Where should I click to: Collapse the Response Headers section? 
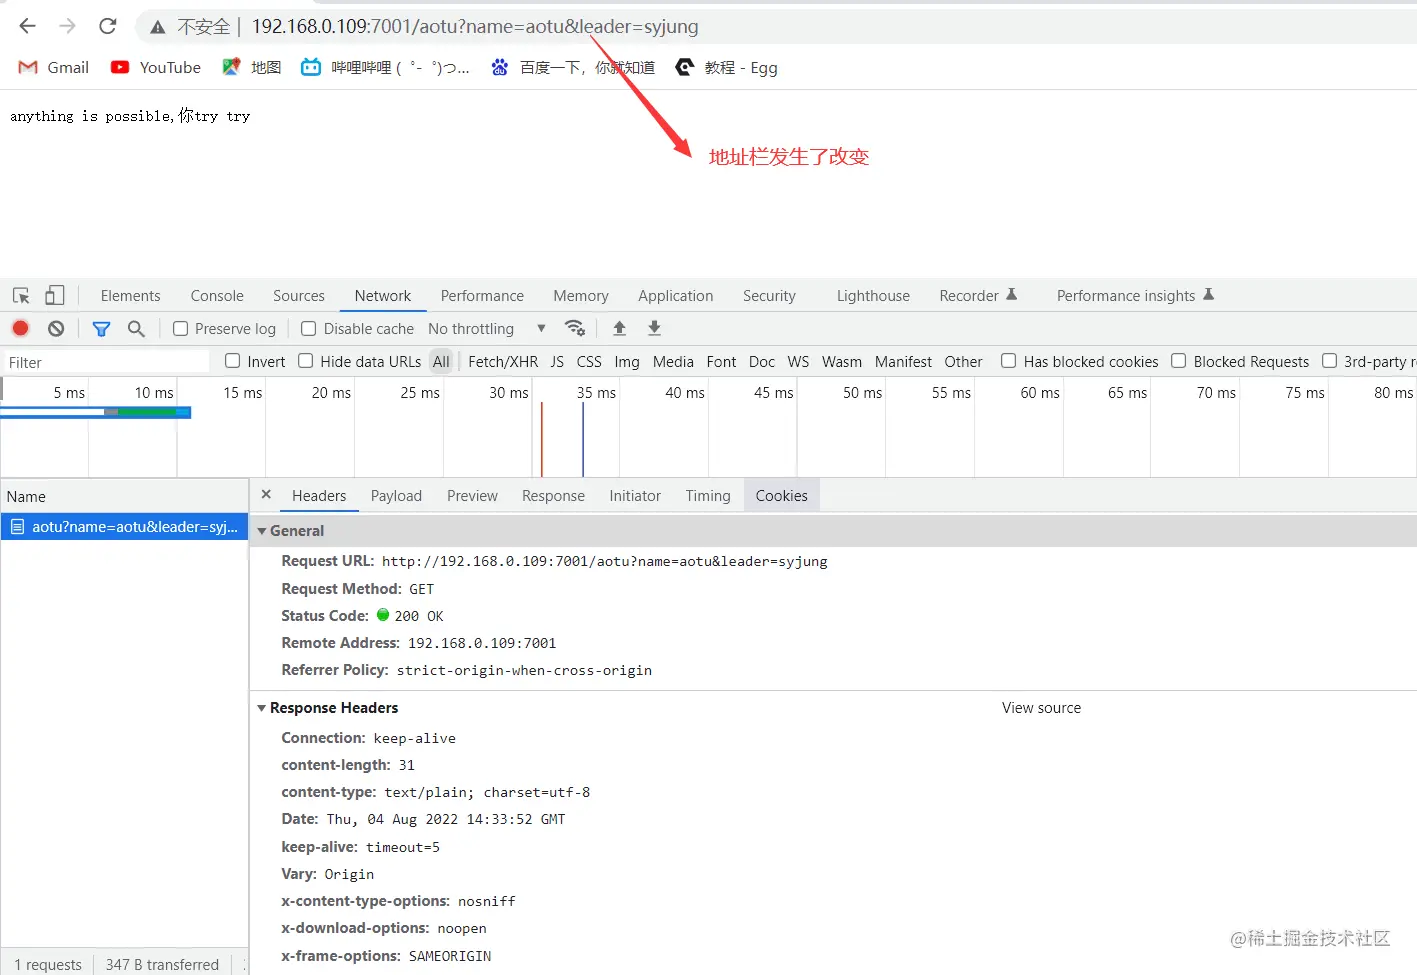262,708
